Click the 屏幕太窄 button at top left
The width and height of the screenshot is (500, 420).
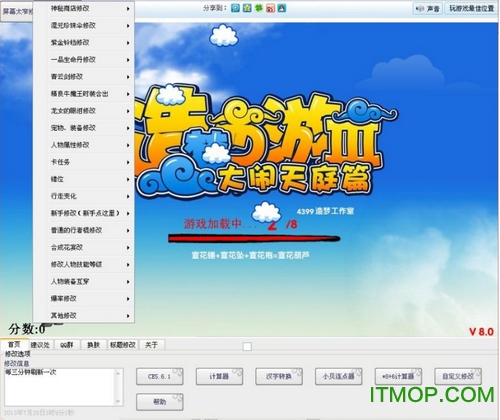[17, 12]
